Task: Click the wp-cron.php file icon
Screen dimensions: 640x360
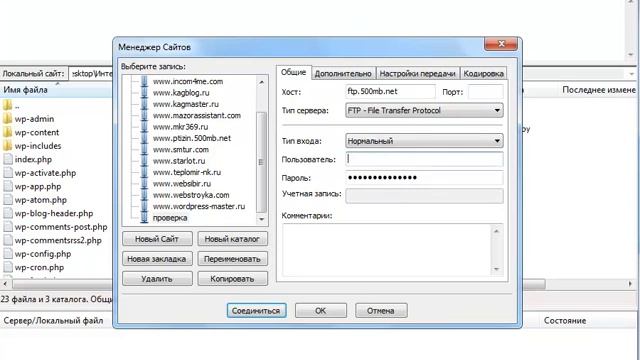Action: [8, 267]
